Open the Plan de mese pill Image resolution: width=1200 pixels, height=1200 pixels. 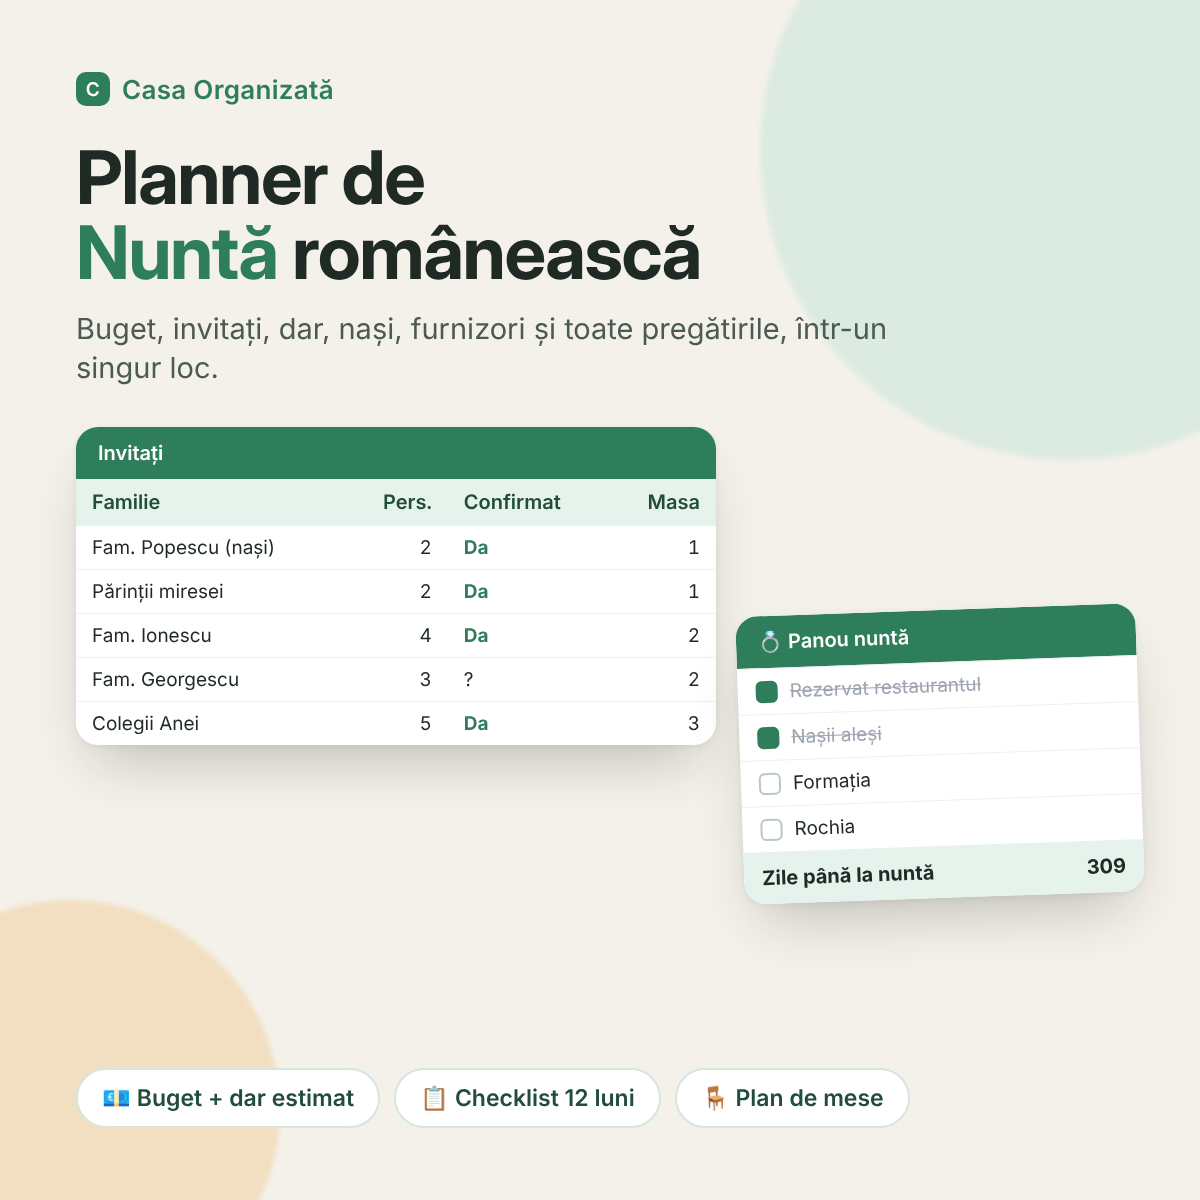(792, 1098)
